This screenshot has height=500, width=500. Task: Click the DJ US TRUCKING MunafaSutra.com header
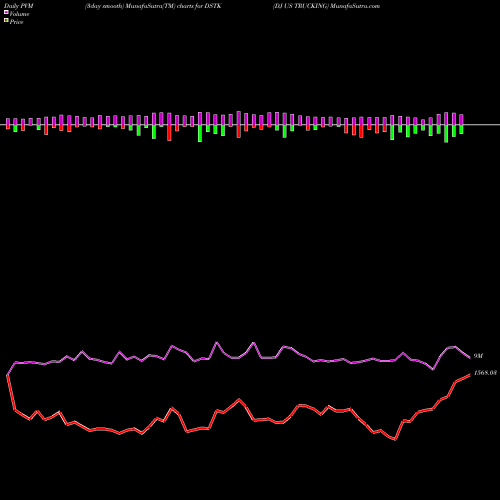point(326,6)
